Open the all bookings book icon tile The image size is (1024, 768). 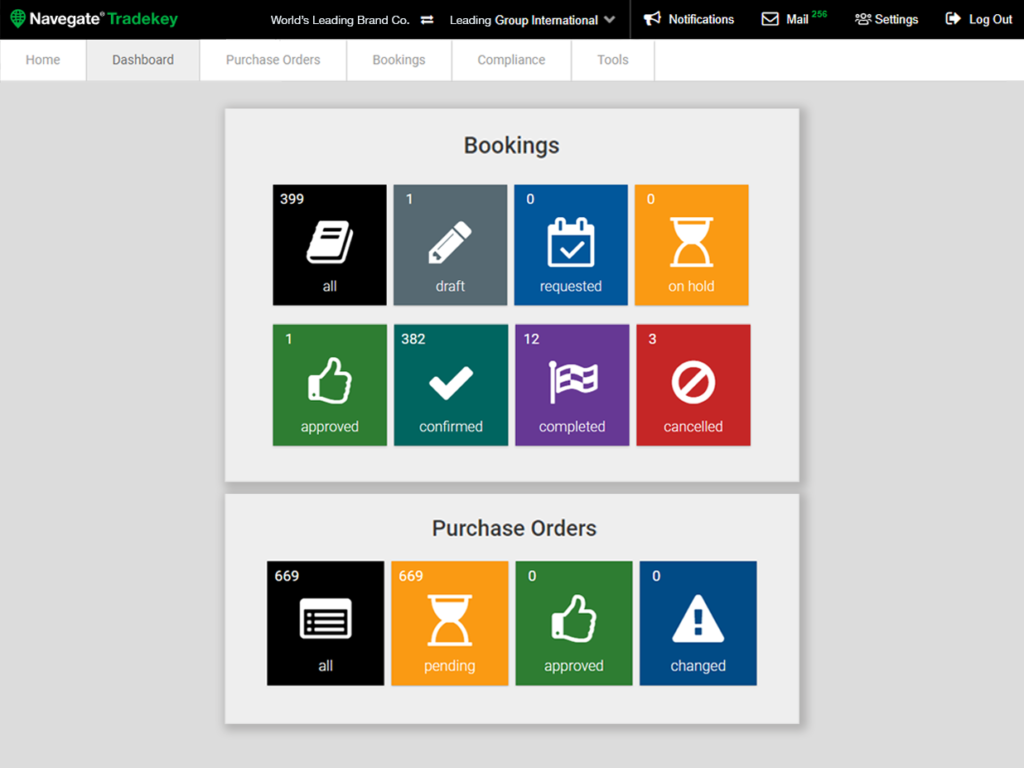coord(329,245)
